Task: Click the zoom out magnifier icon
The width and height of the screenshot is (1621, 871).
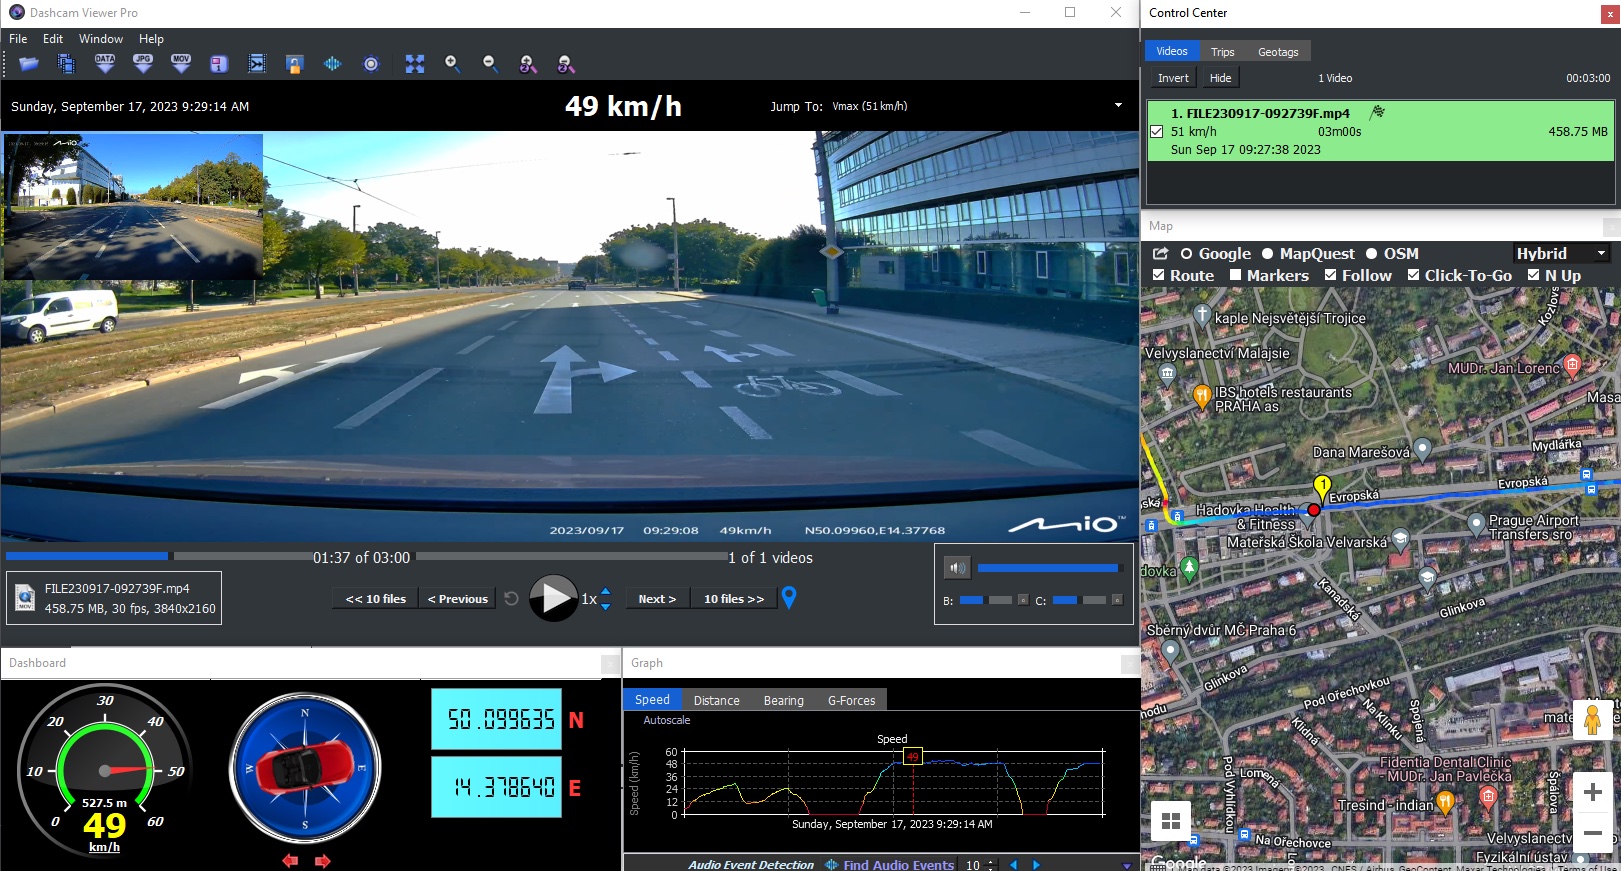Action: pyautogui.click(x=490, y=64)
